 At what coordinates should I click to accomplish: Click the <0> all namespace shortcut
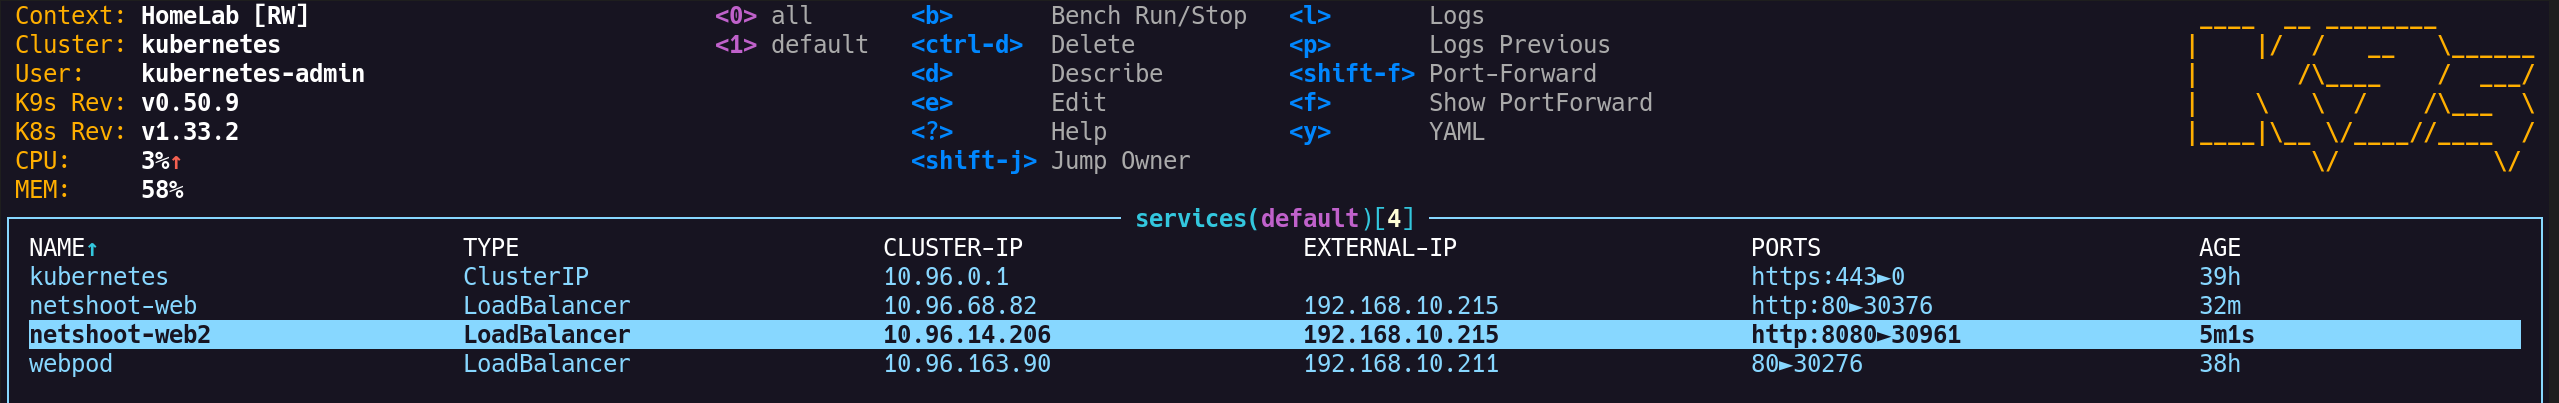[764, 16]
